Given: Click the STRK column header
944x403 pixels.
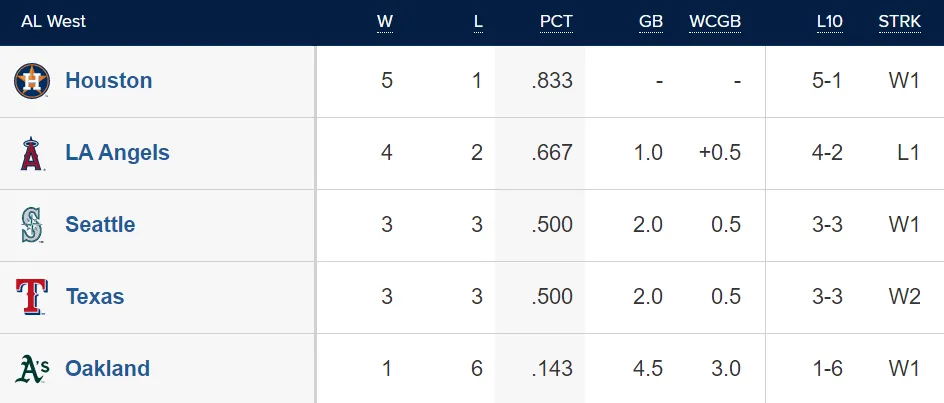Looking at the screenshot, I should tap(899, 22).
